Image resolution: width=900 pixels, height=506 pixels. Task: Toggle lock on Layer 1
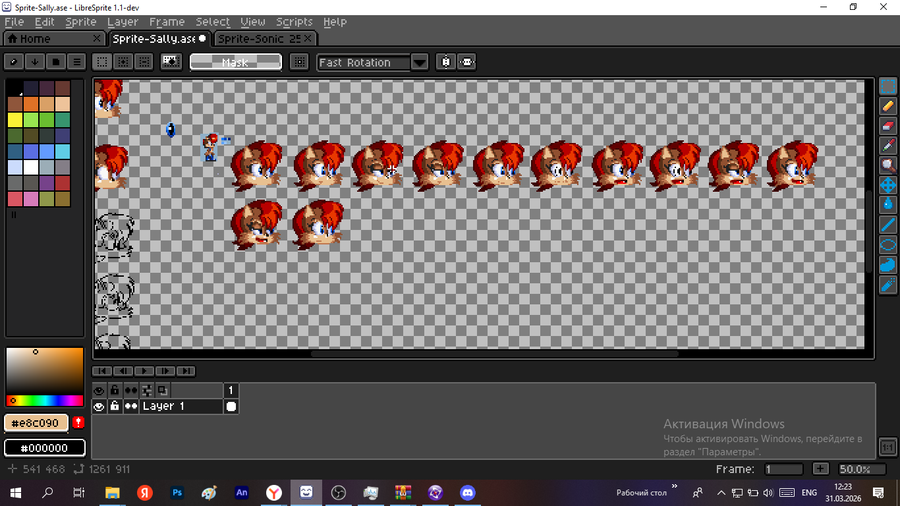115,407
